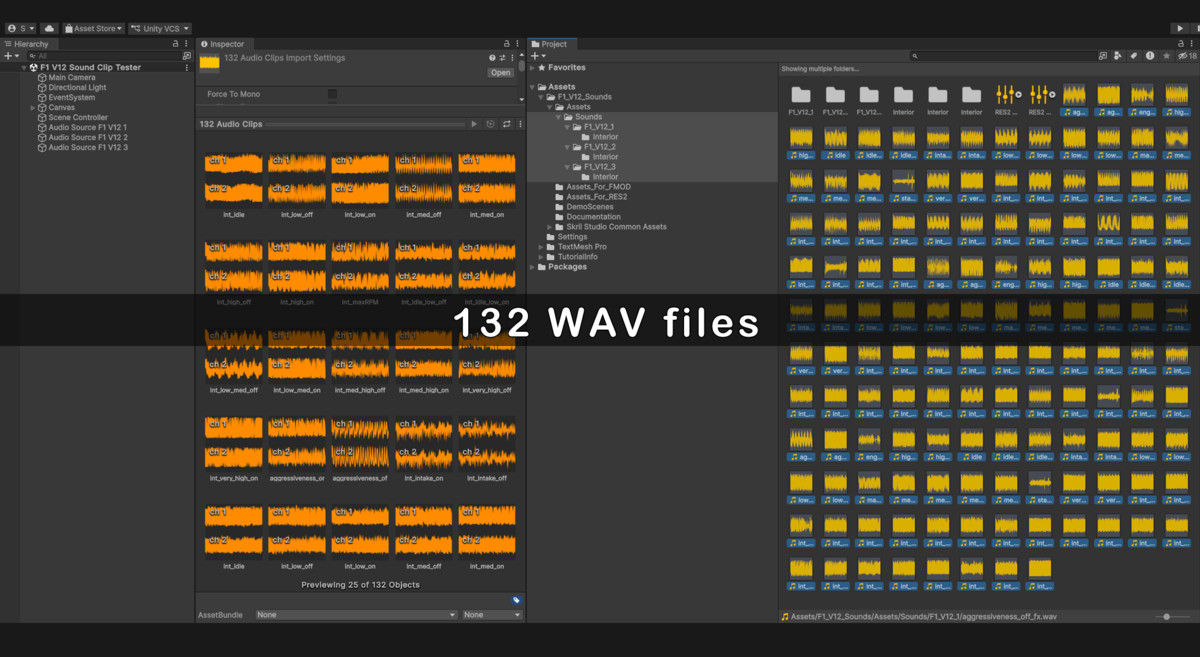
Task: Select the DemoScenes folder
Action: pos(590,207)
